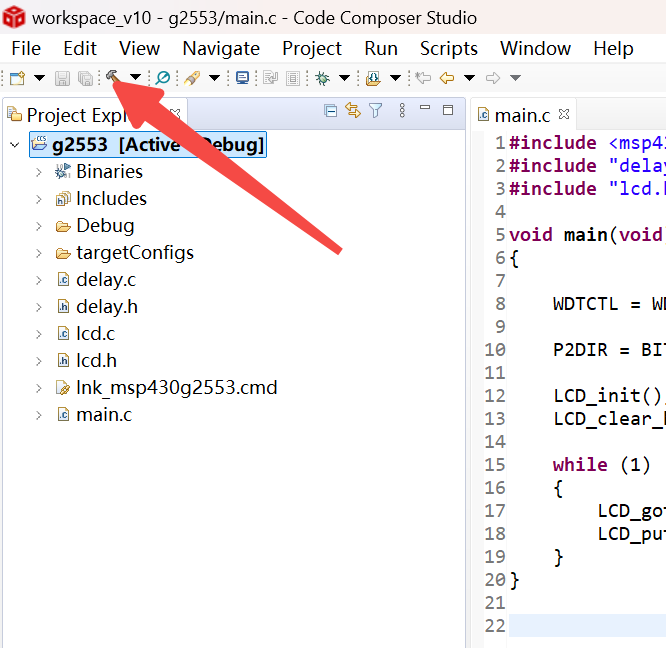Open the View menu
The width and height of the screenshot is (666, 648).
click(x=139, y=48)
